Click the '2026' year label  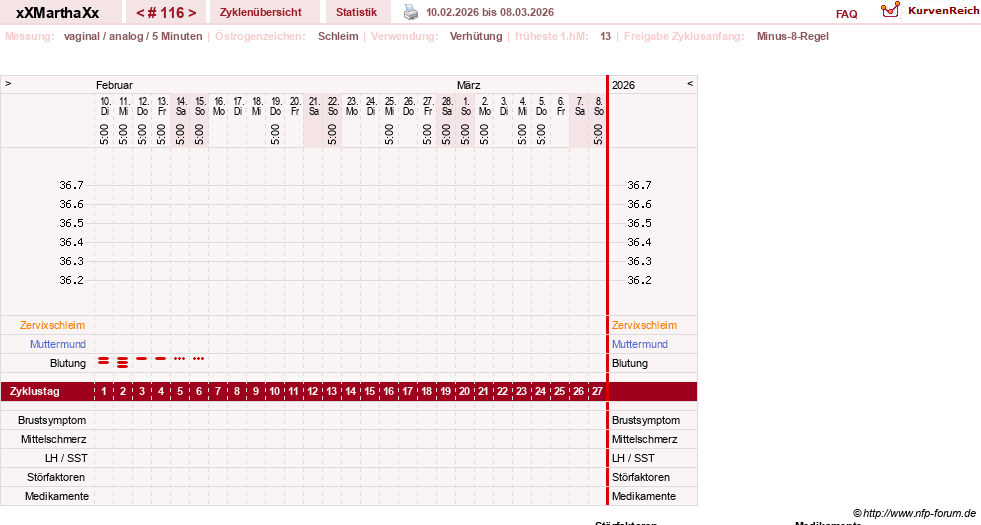(x=623, y=85)
